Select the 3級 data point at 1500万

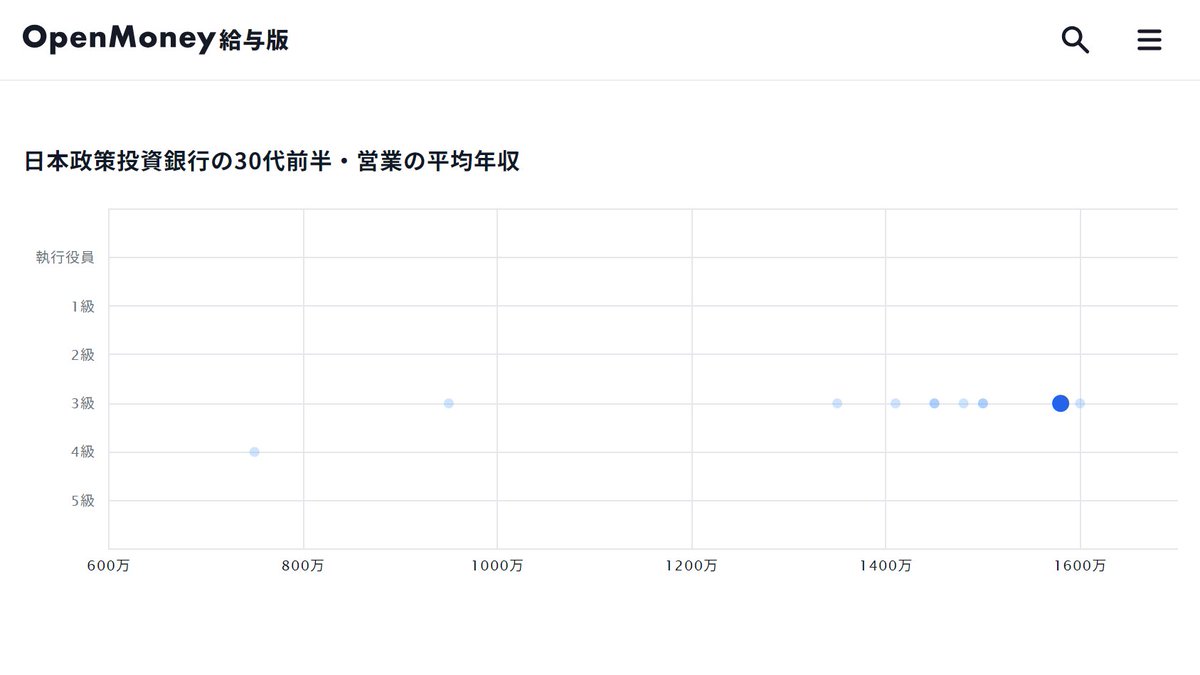pyautogui.click(x=983, y=403)
